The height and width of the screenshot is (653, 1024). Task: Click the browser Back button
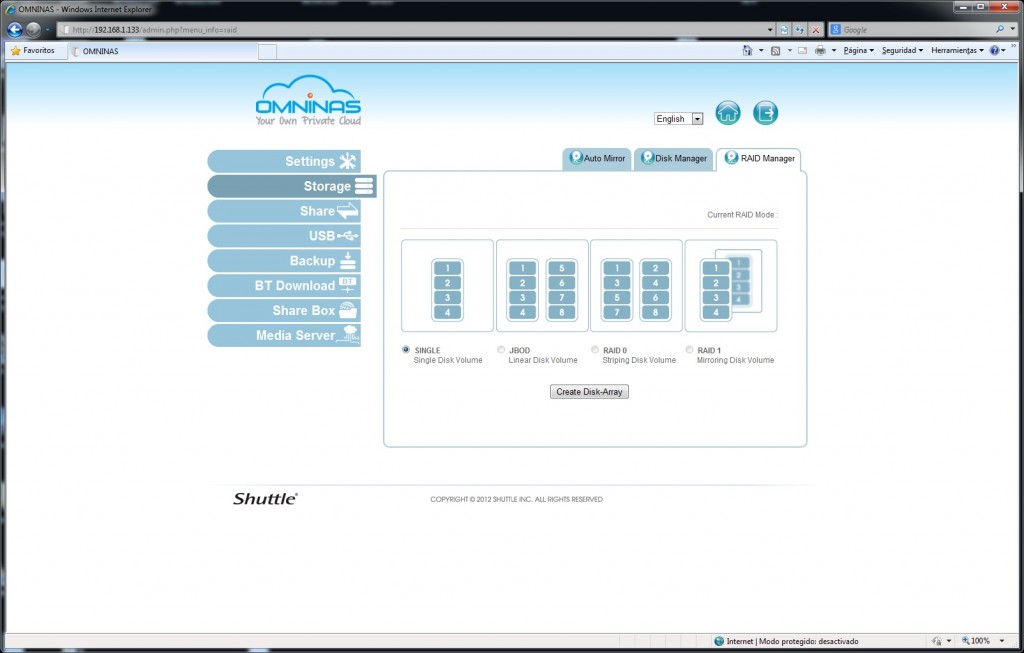(x=15, y=29)
